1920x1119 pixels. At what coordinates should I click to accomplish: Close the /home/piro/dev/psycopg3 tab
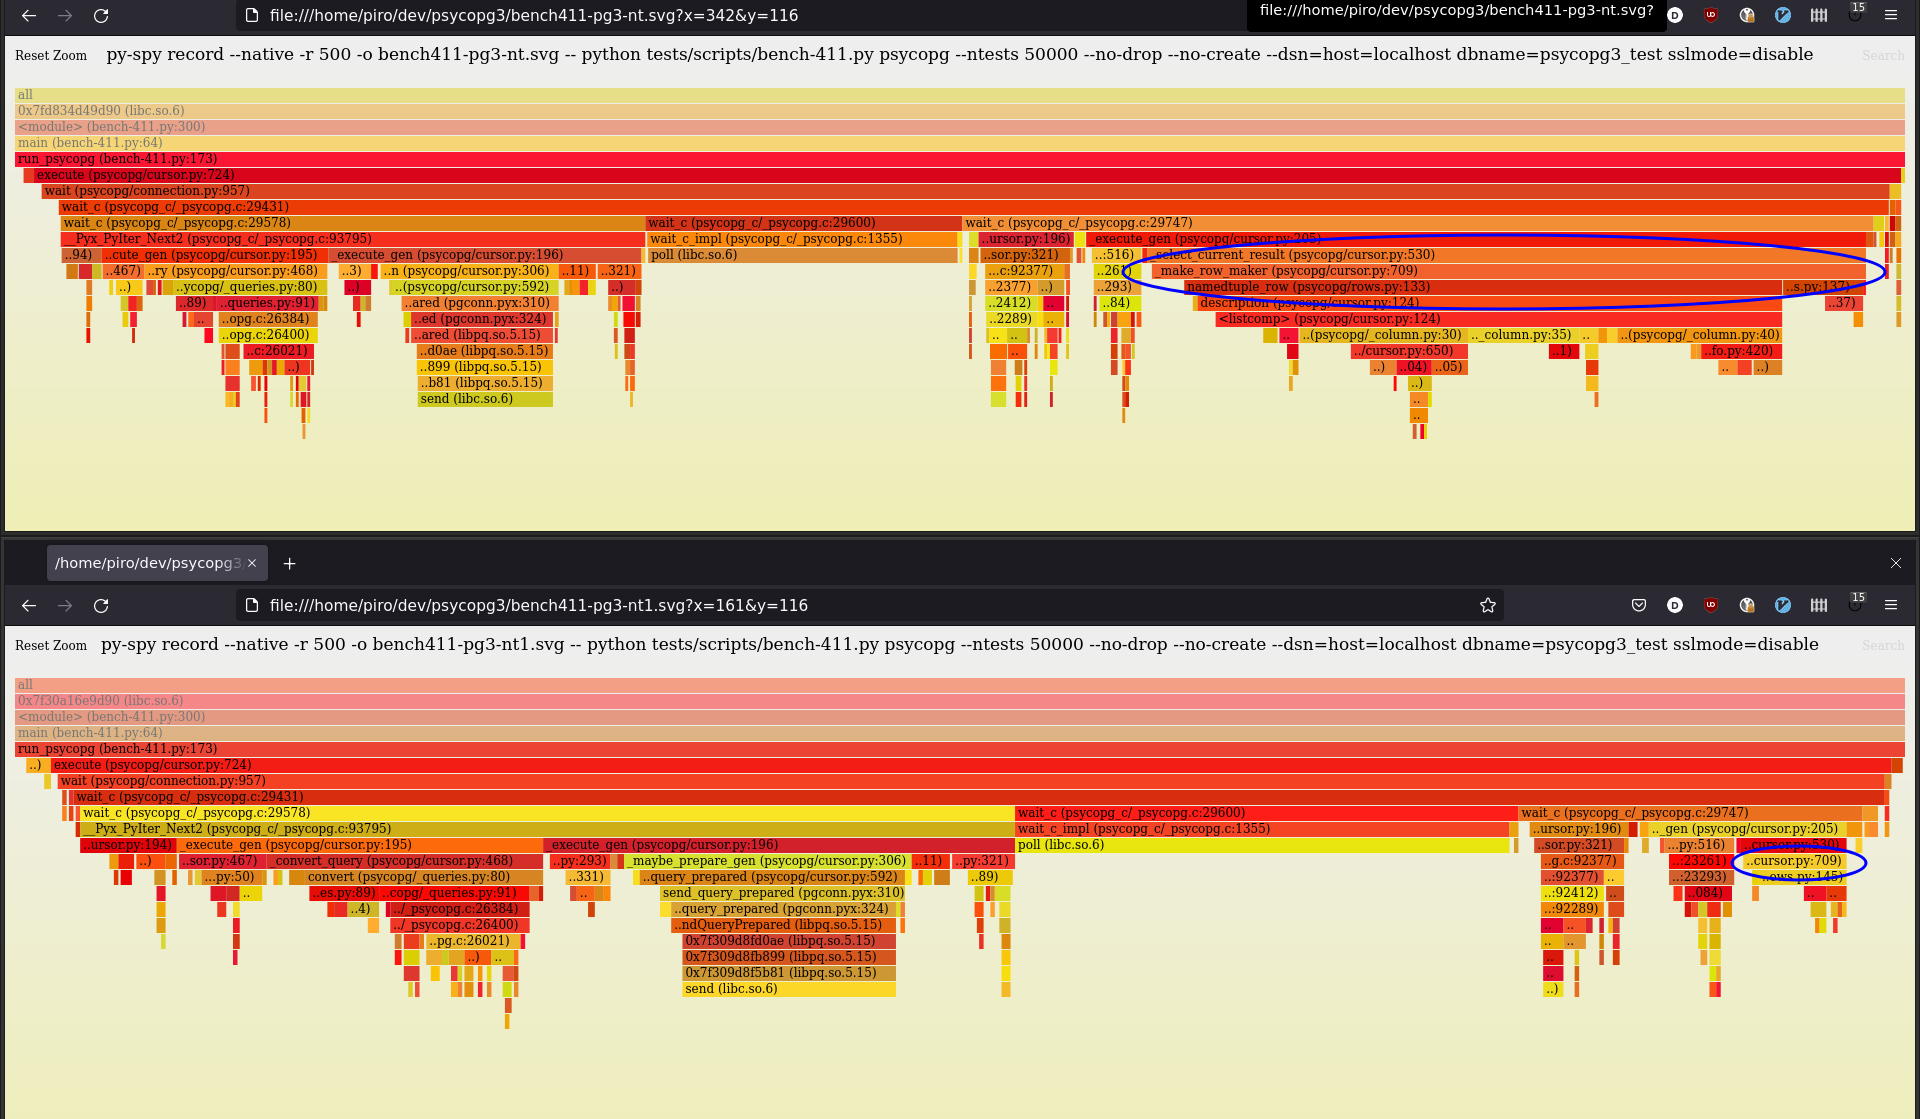[x=252, y=563]
